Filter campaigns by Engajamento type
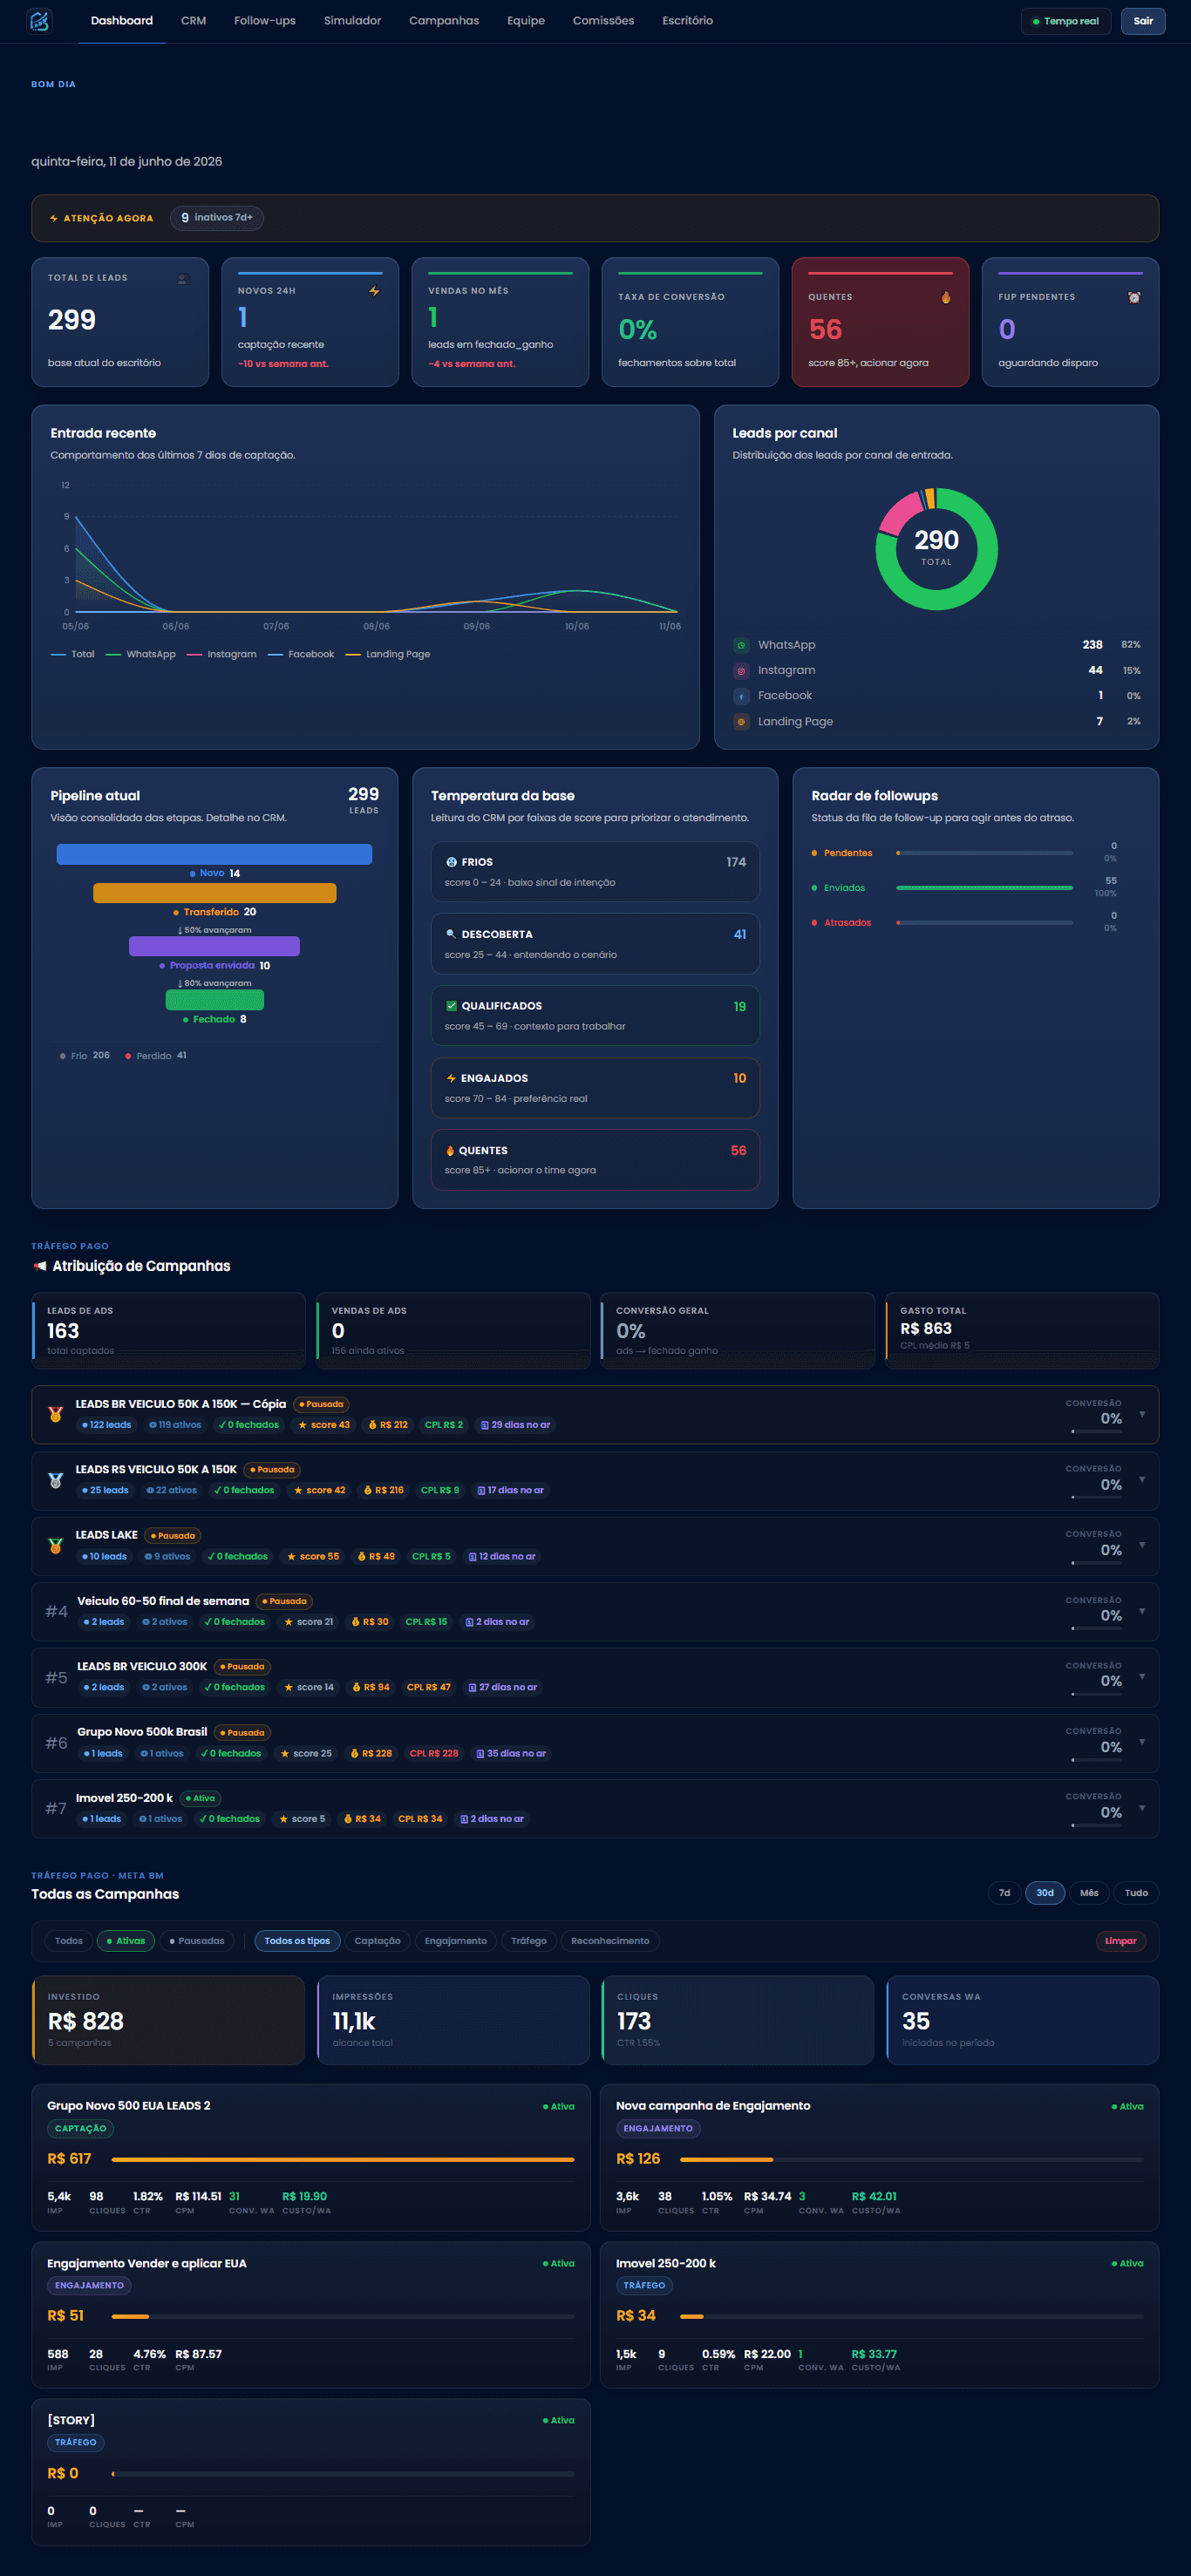 point(456,1941)
